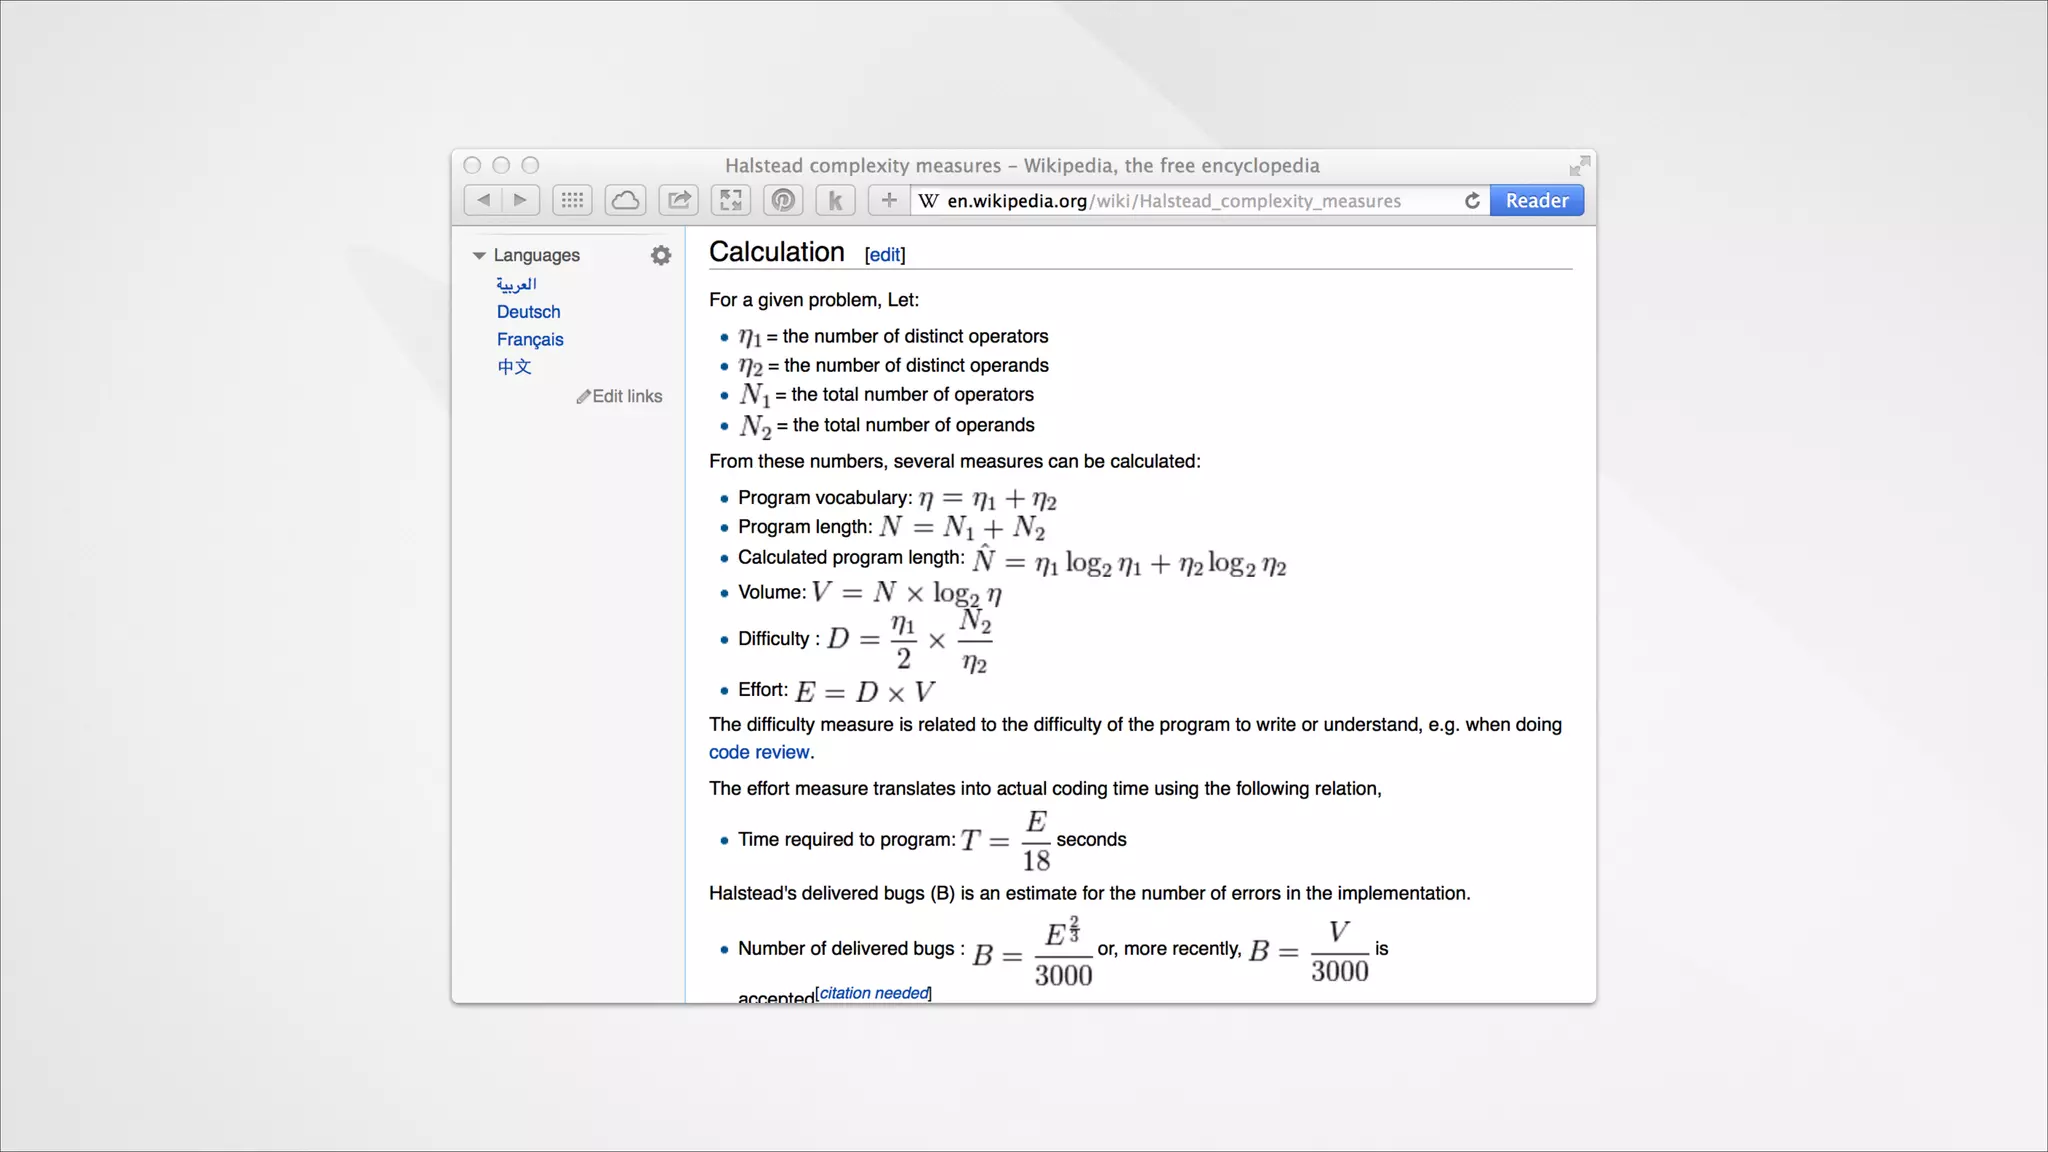The width and height of the screenshot is (2048, 1152).
Task: Click the Pinterest pin toolbar icon
Action: click(x=783, y=200)
